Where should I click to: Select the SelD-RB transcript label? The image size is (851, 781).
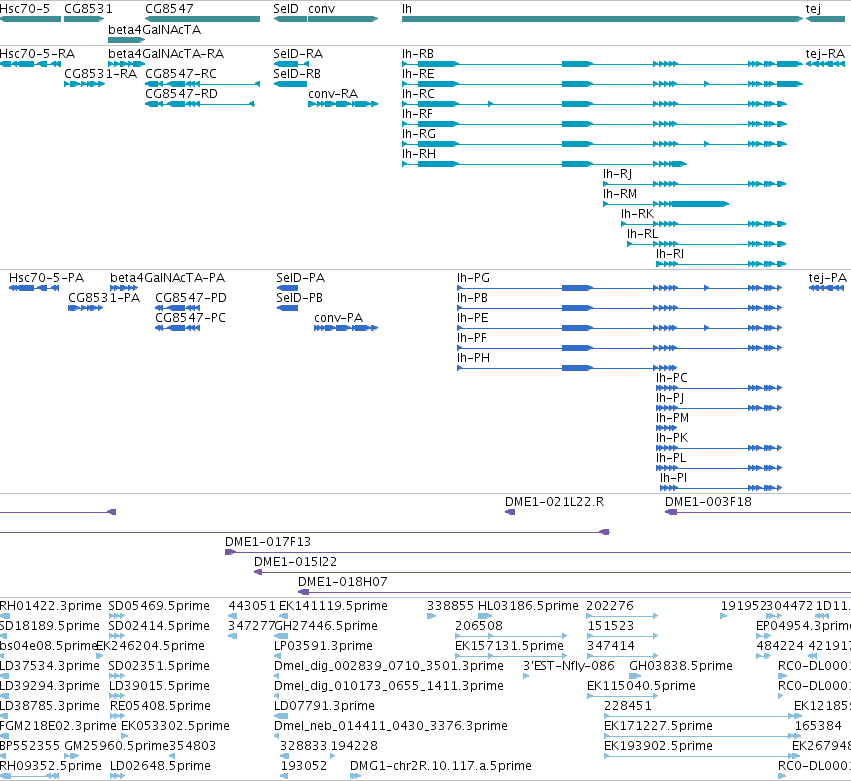[297, 74]
